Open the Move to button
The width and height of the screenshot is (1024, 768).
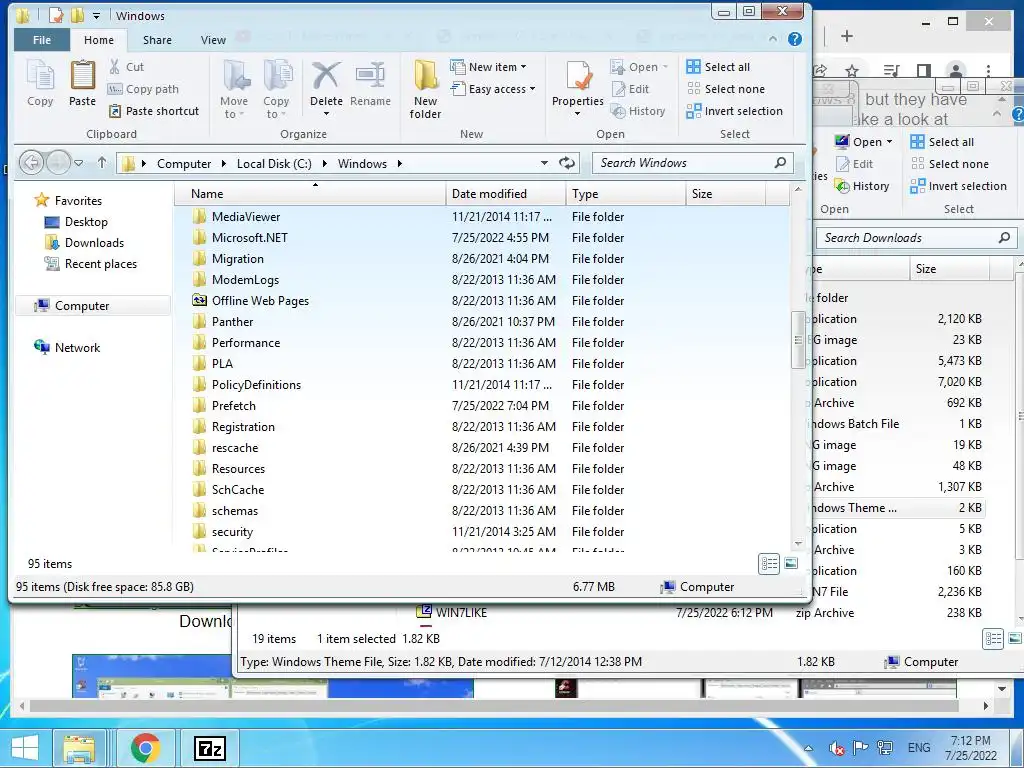tap(234, 88)
